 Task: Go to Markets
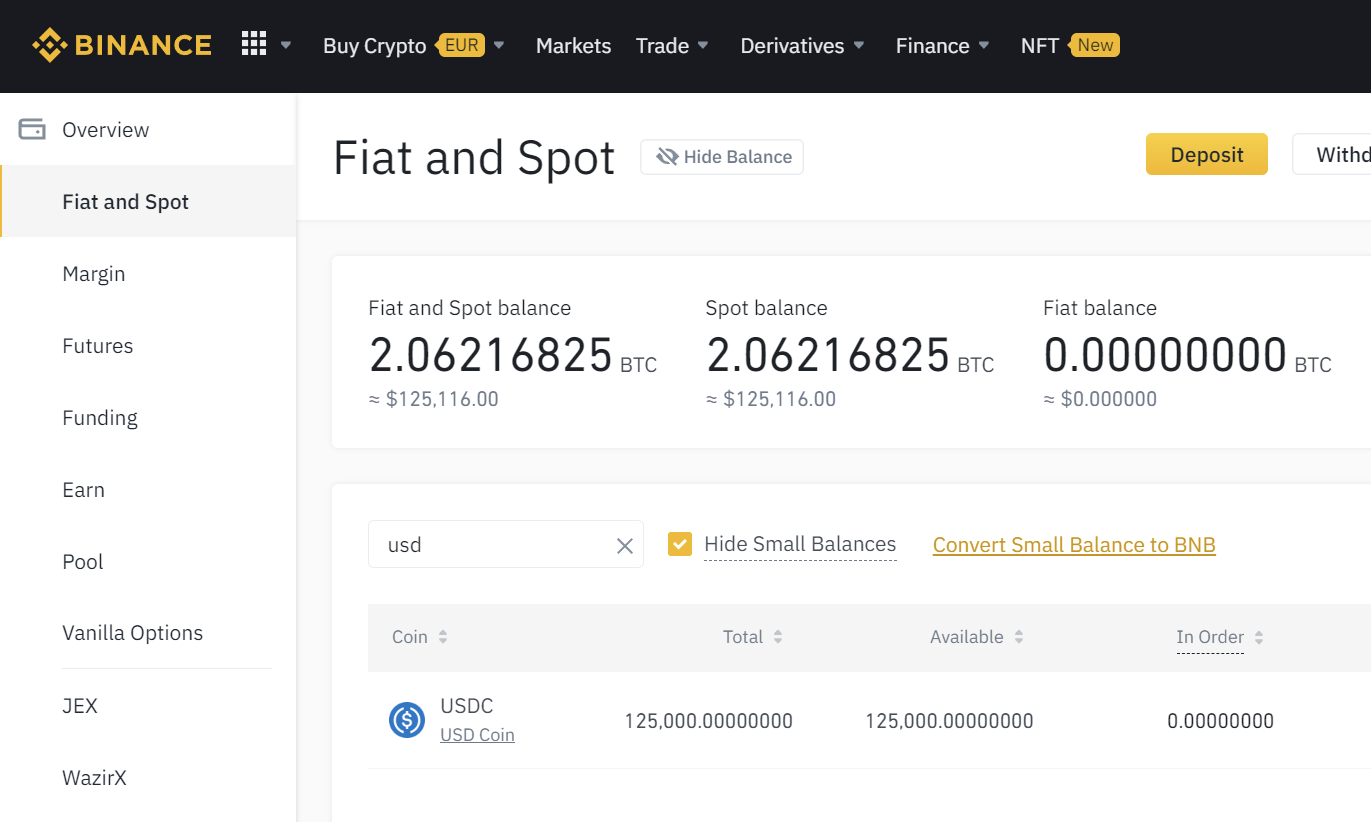click(573, 46)
